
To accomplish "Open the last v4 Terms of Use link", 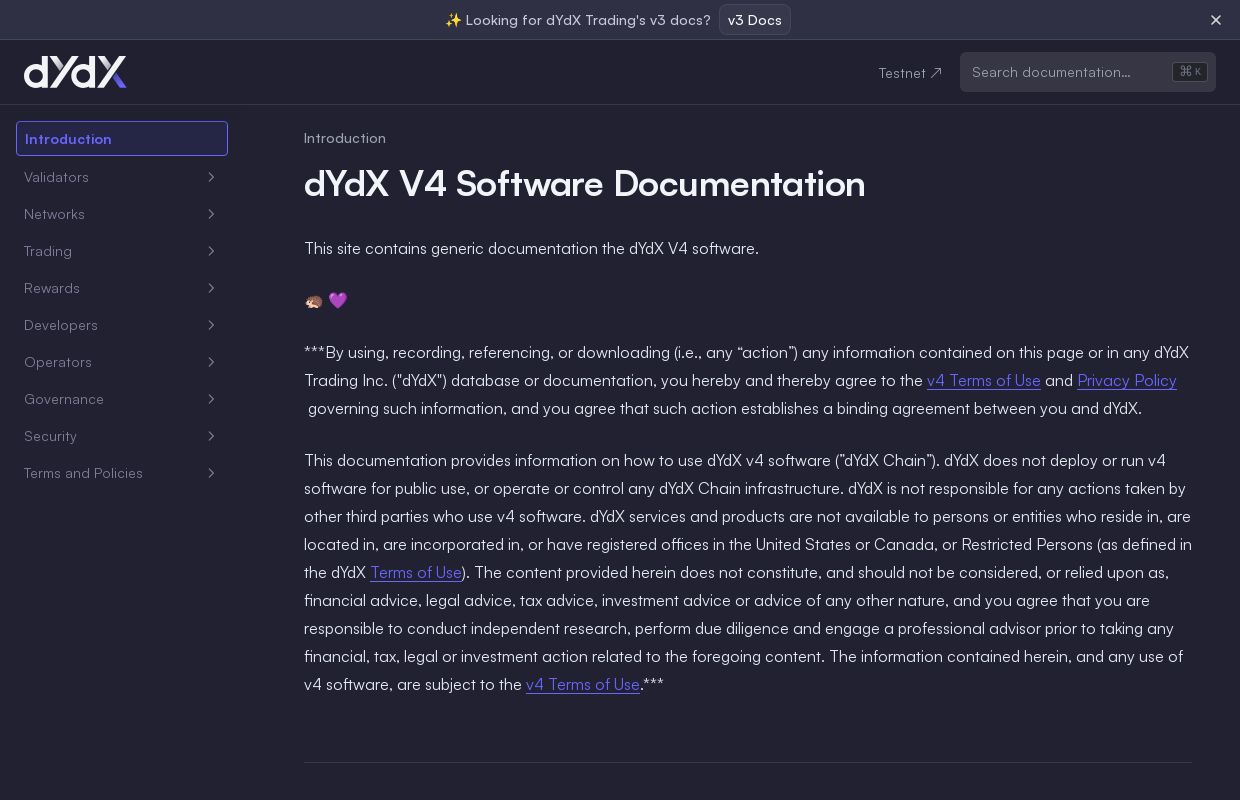I will [x=583, y=684].
